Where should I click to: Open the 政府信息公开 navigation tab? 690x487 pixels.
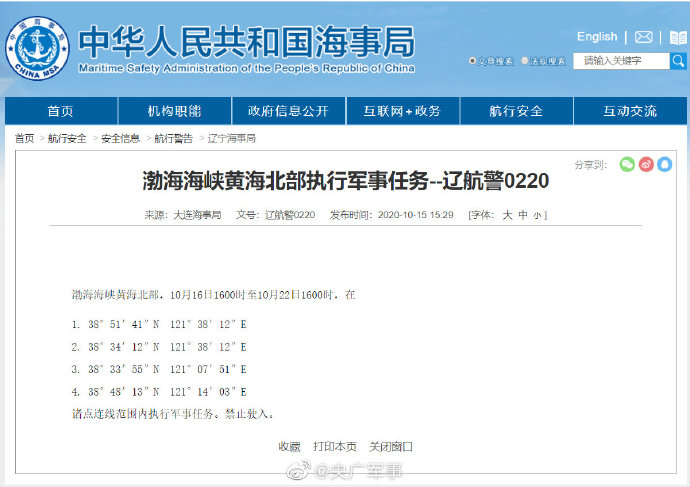click(x=288, y=111)
